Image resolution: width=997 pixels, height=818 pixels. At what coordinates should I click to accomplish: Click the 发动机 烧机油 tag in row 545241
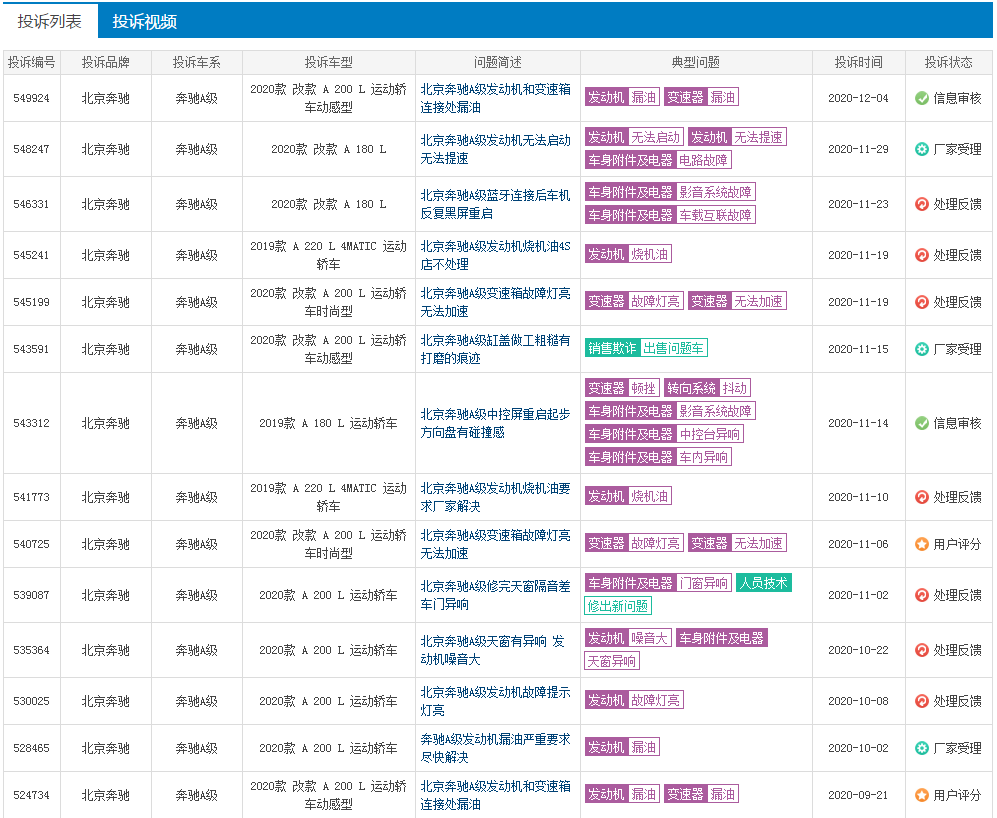click(628, 254)
